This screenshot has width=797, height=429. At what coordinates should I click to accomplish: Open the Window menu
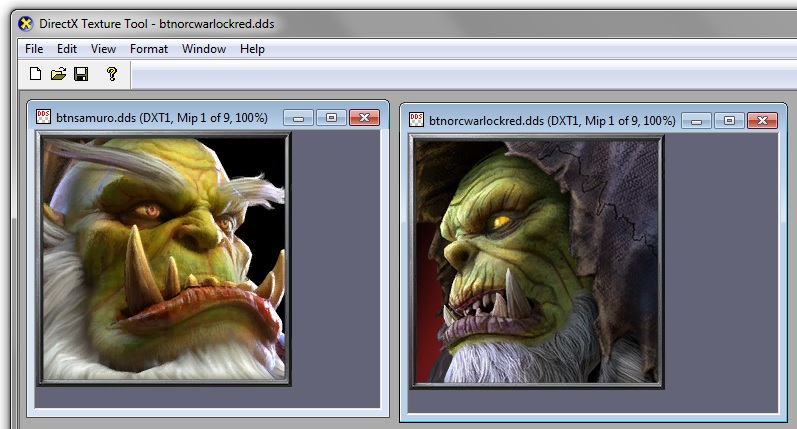click(x=204, y=49)
